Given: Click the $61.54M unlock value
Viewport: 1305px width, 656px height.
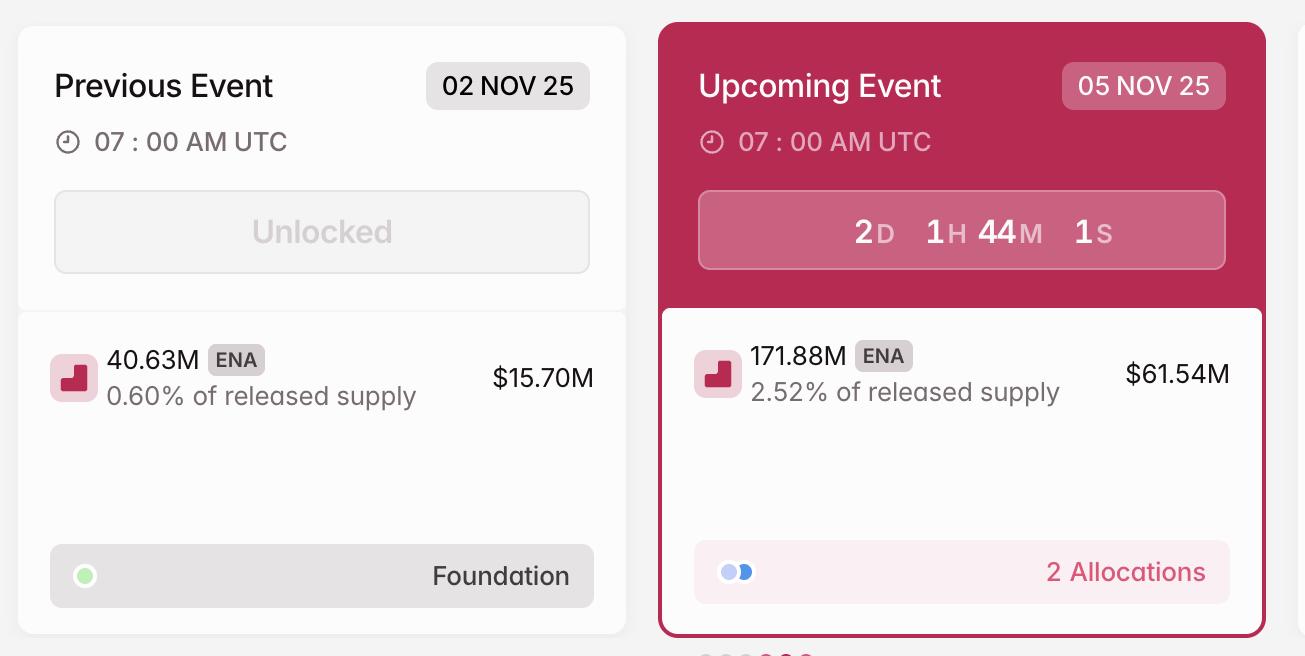Looking at the screenshot, I should pyautogui.click(x=1178, y=374).
